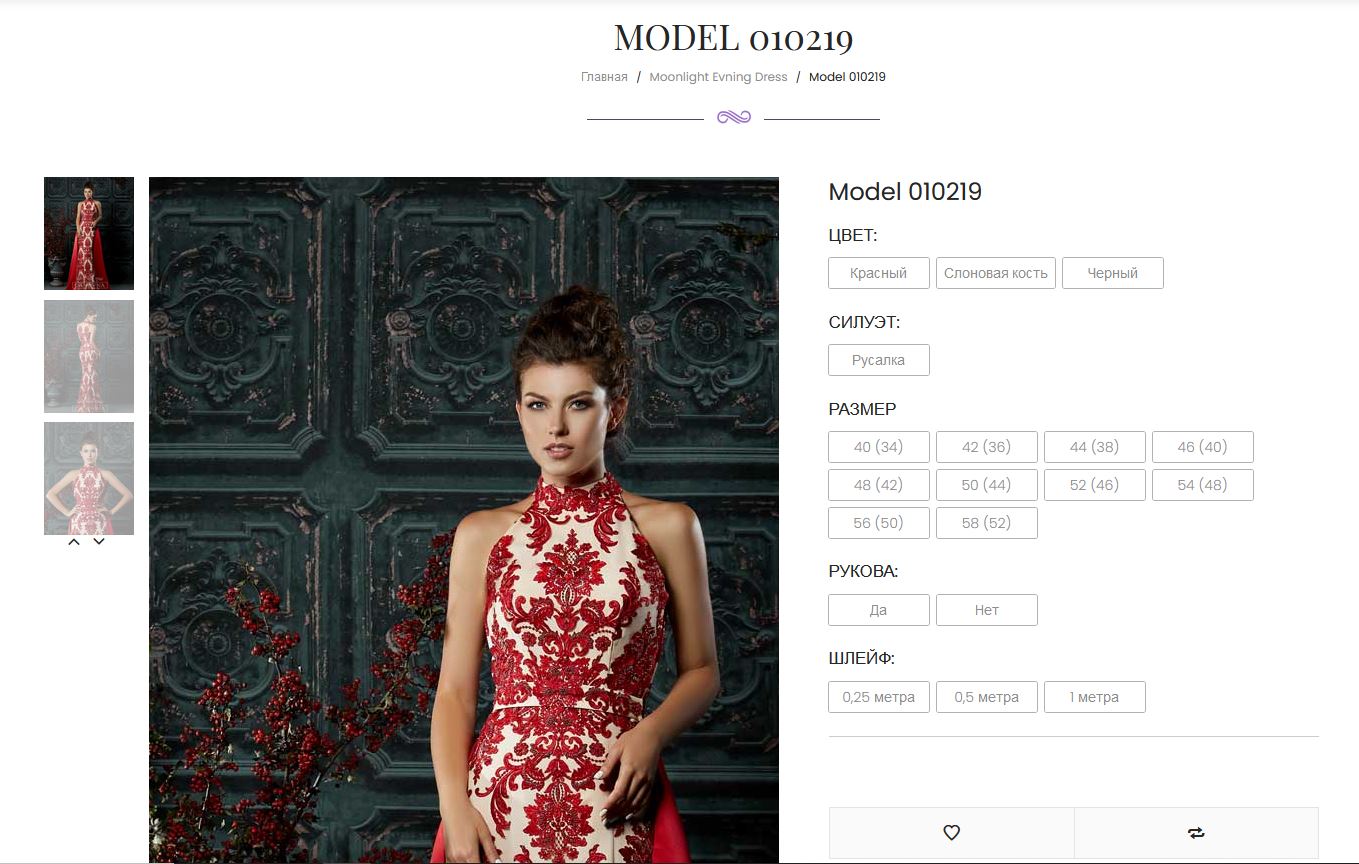Image resolution: width=1359 pixels, height=864 pixels.
Task: Add dress to wishlist heart icon
Action: coord(951,832)
